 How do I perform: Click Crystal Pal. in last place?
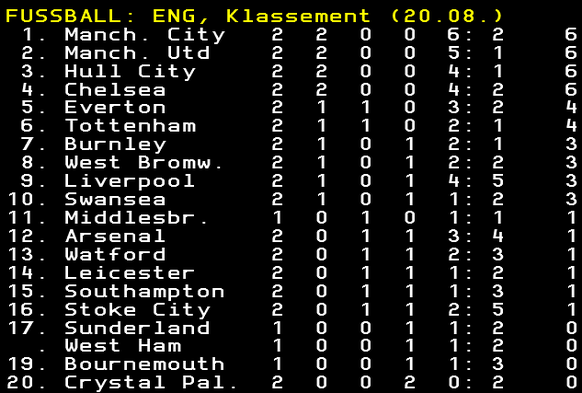[151, 383]
